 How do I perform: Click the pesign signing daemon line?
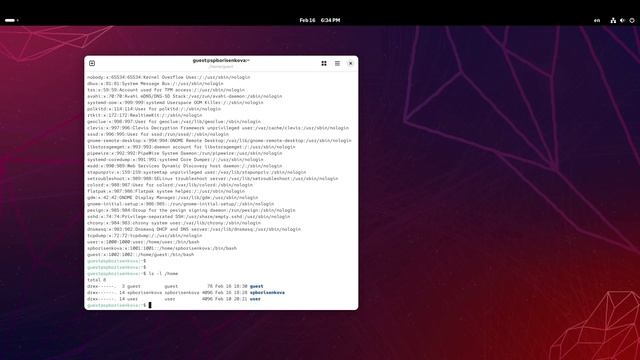click(191, 210)
